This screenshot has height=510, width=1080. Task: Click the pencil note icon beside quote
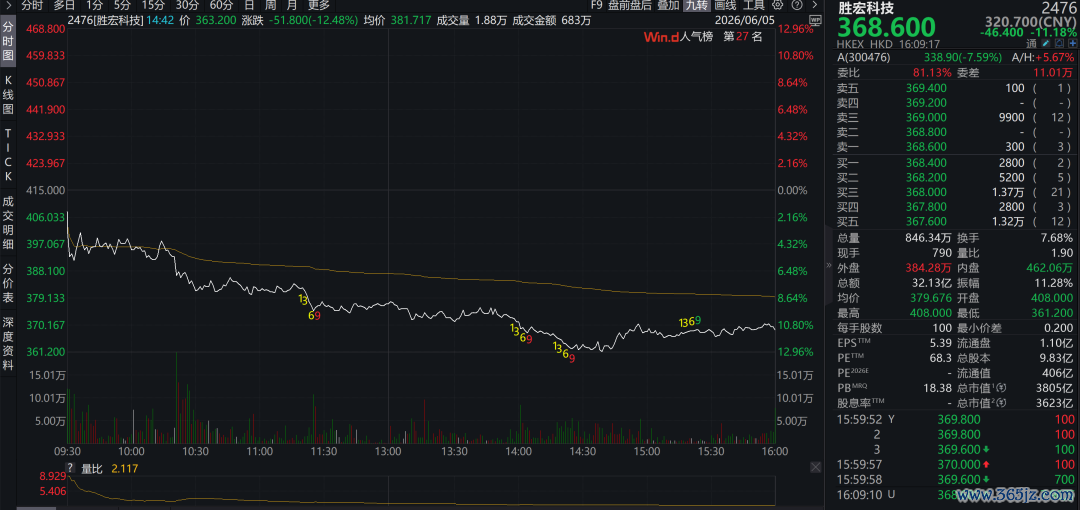(x=1046, y=43)
